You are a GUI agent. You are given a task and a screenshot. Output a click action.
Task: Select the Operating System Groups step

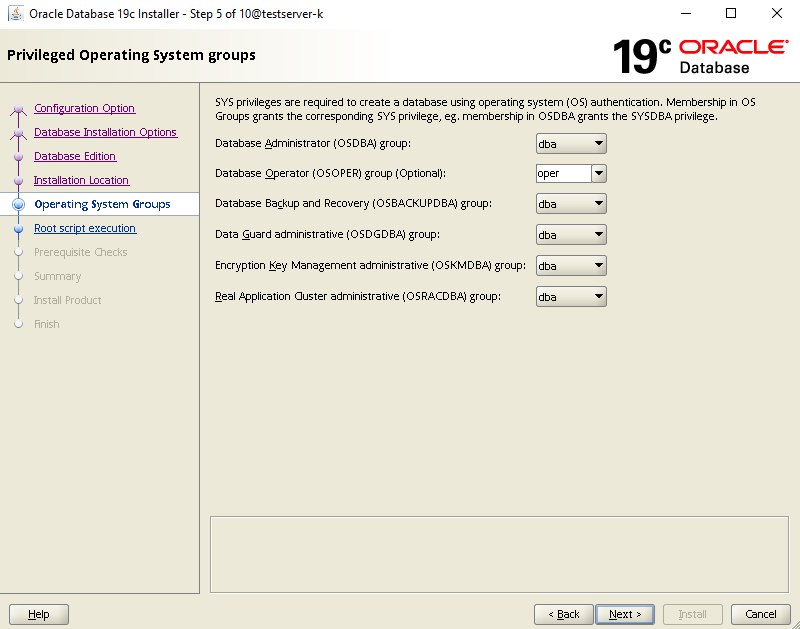[x=102, y=204]
